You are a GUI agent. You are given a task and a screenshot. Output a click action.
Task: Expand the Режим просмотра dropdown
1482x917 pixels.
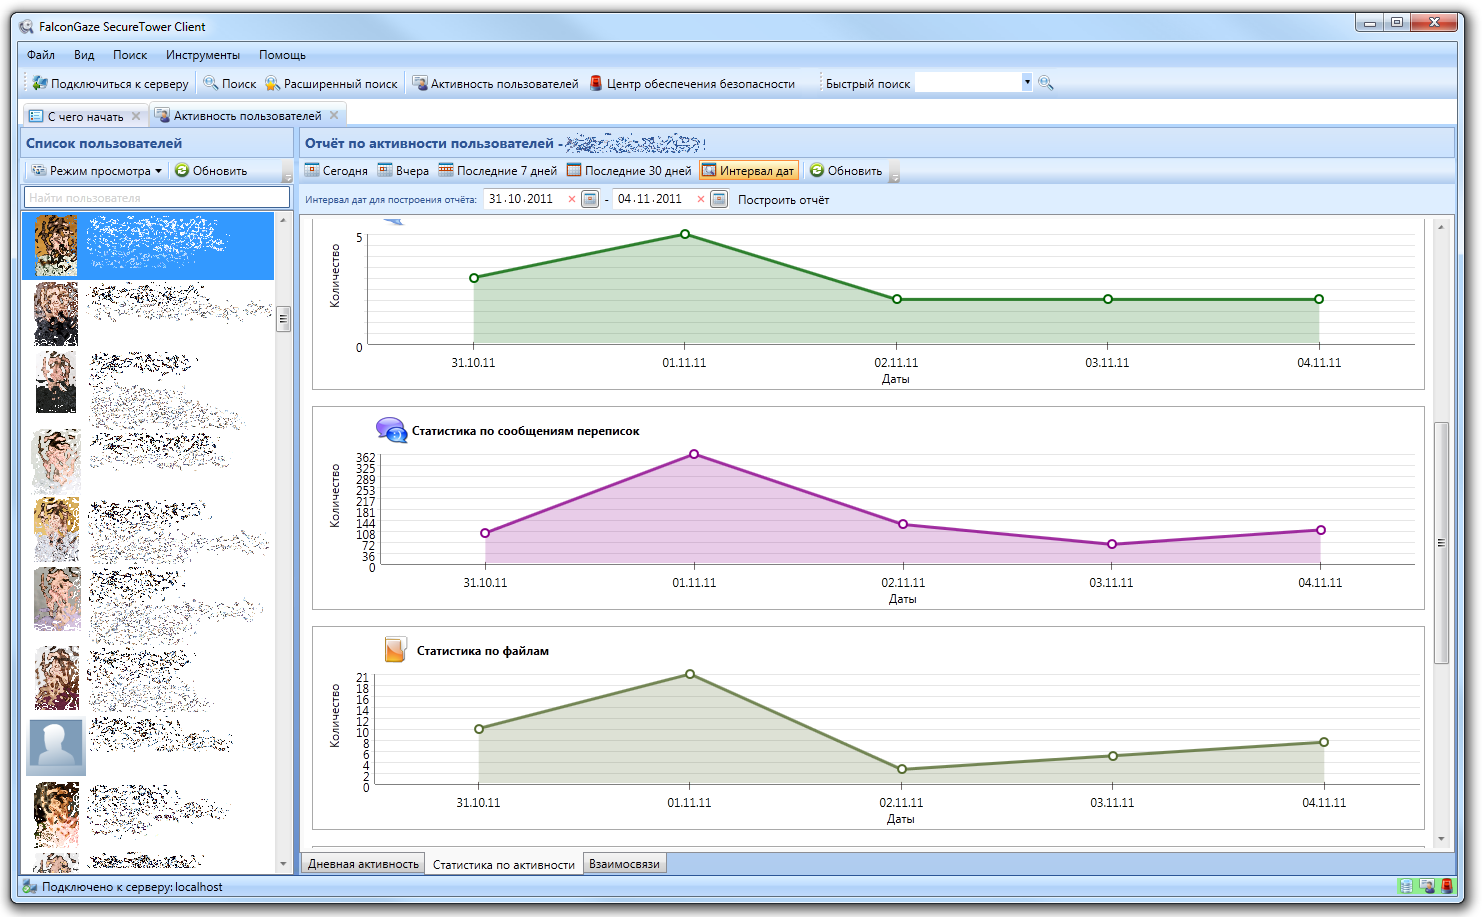point(96,171)
